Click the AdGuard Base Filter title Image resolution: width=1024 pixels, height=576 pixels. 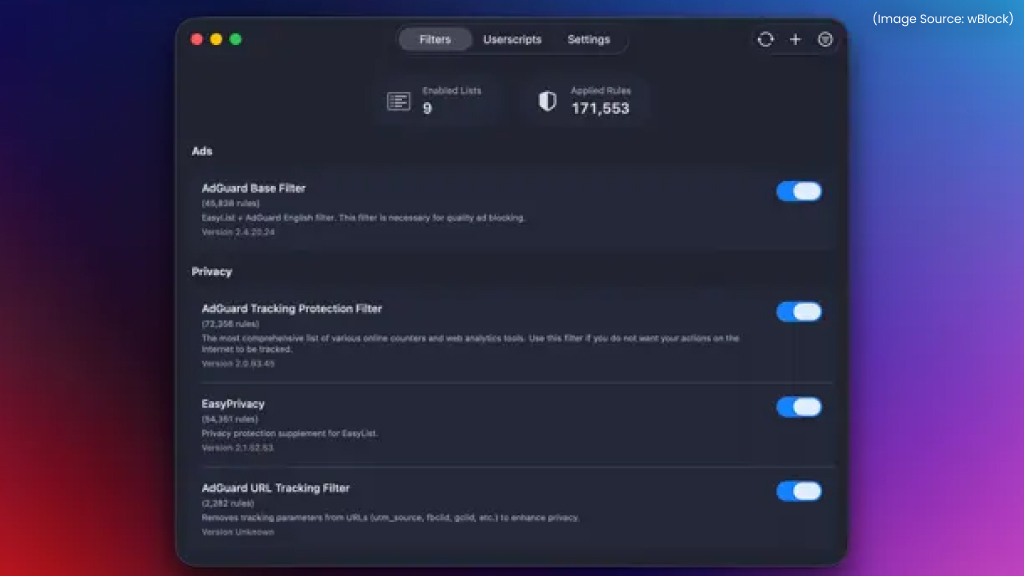coord(253,188)
